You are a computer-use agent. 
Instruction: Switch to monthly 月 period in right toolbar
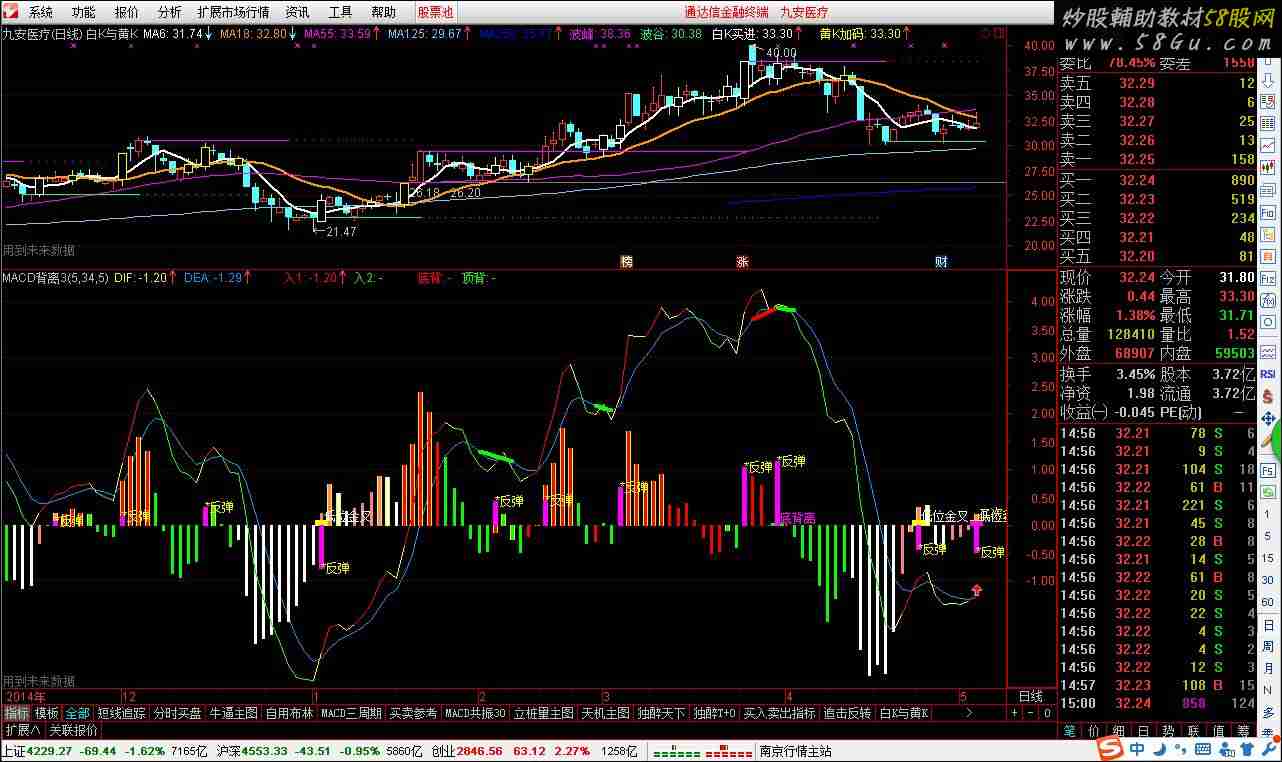click(1267, 668)
